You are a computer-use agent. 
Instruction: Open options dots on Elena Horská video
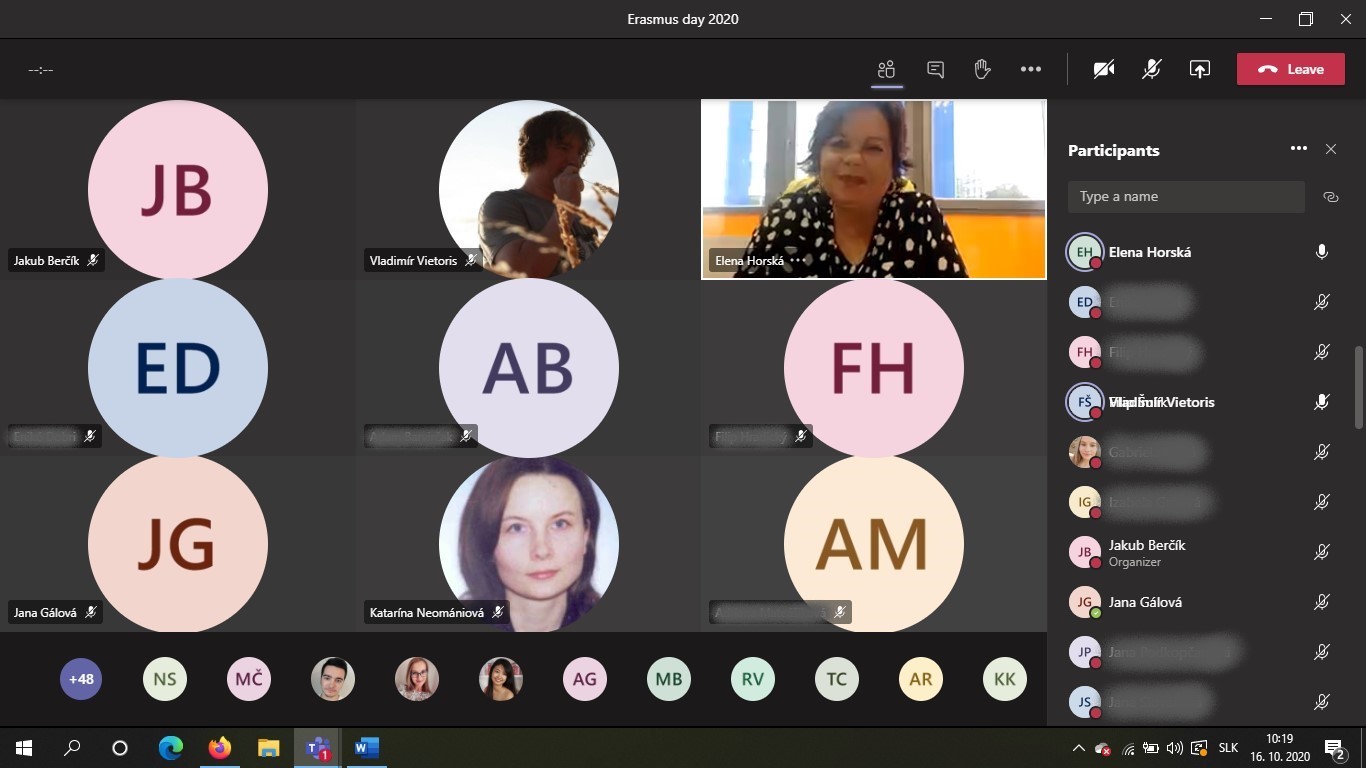[797, 260]
